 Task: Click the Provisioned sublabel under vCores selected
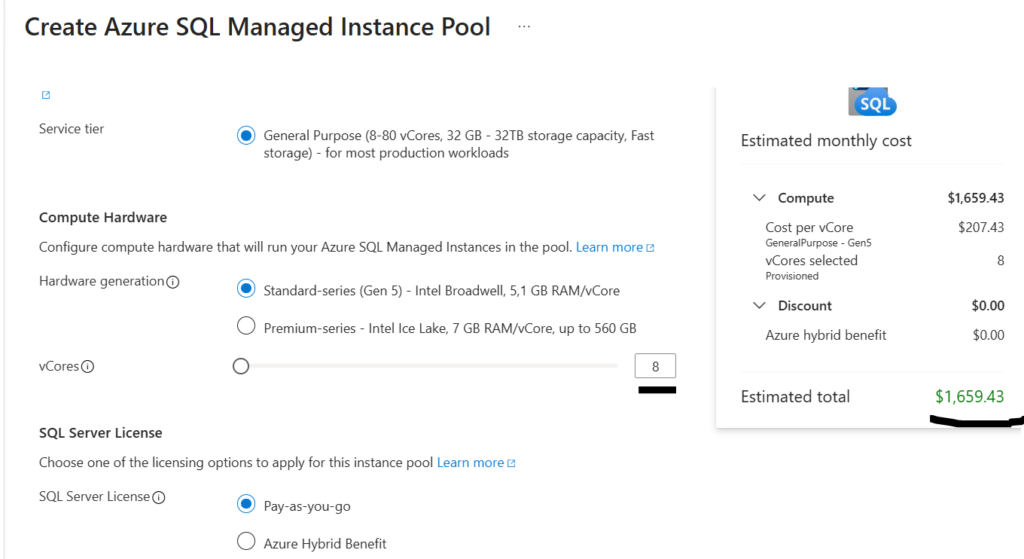(x=792, y=276)
